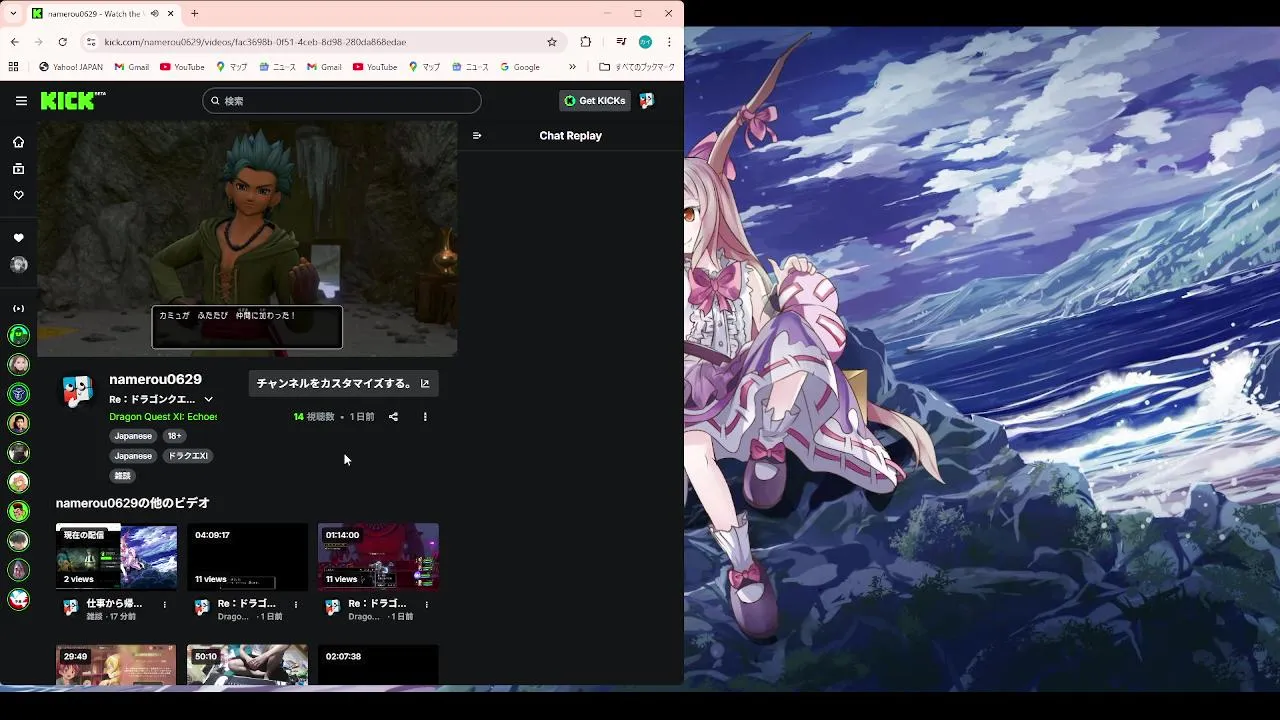Open Yahoo! JAPAN bookmark
Image resolution: width=1280 pixels, height=720 pixels.
click(71, 67)
